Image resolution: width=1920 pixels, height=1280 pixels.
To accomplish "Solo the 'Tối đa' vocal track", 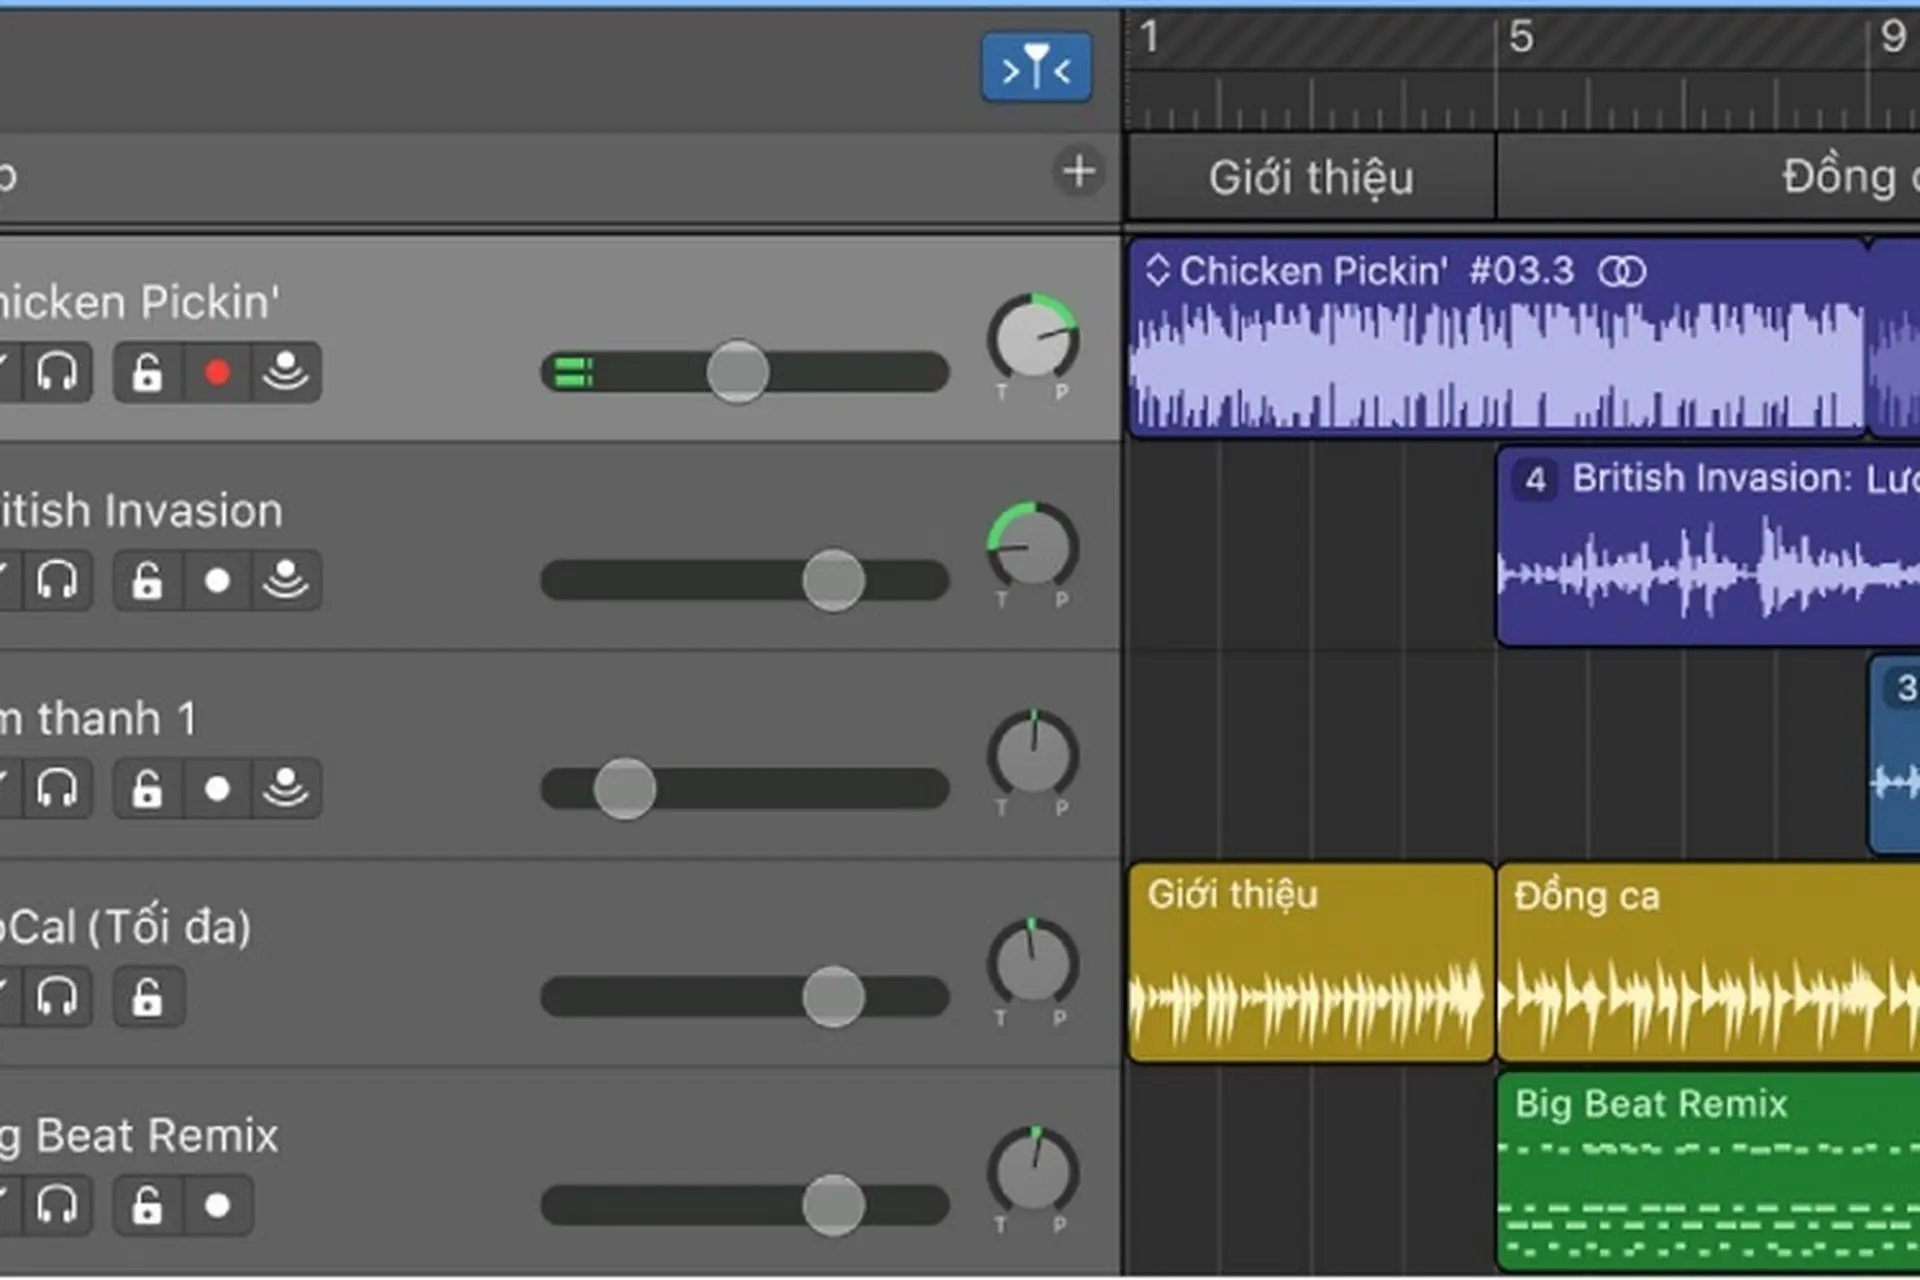I will click(56, 996).
